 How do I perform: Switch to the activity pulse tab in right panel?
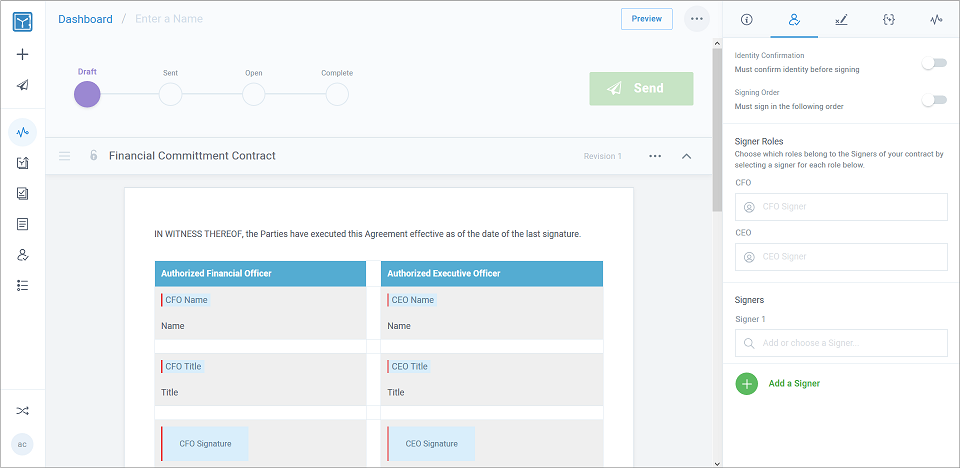coord(936,20)
